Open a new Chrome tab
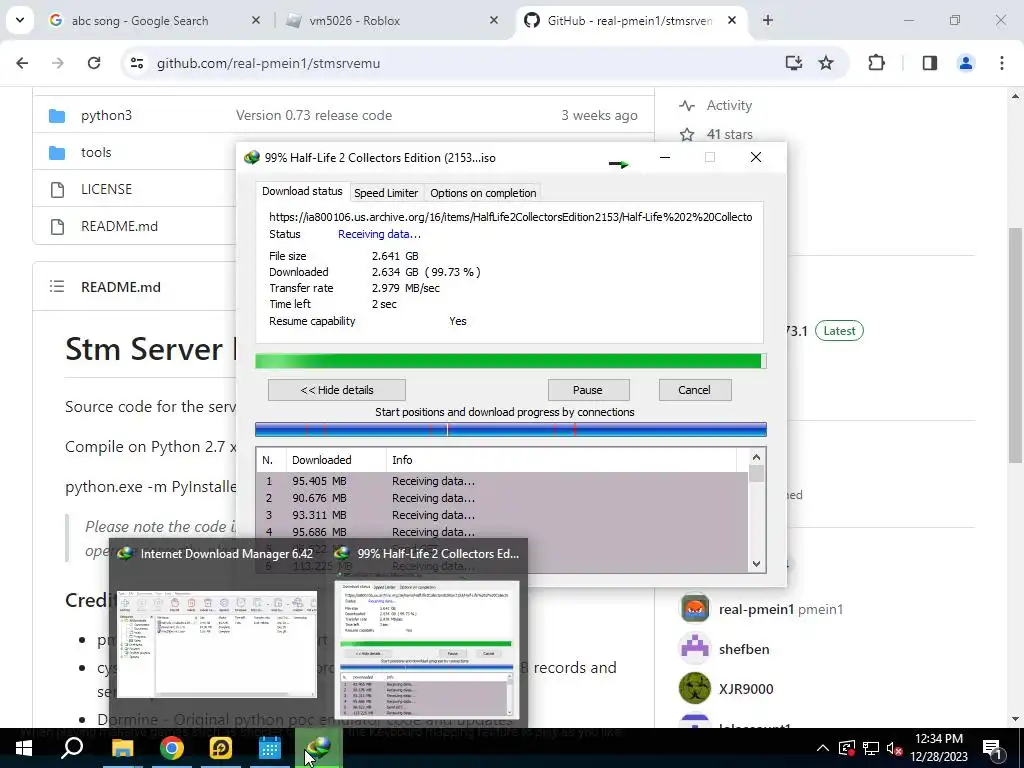 [768, 21]
